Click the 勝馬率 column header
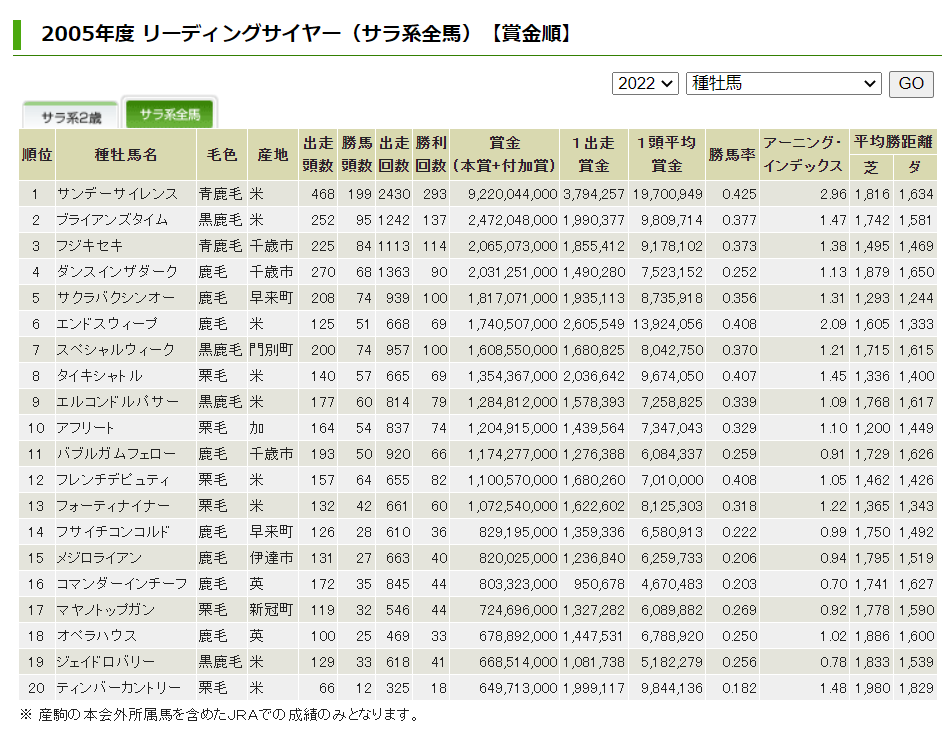This screenshot has width=950, height=750. [x=732, y=154]
